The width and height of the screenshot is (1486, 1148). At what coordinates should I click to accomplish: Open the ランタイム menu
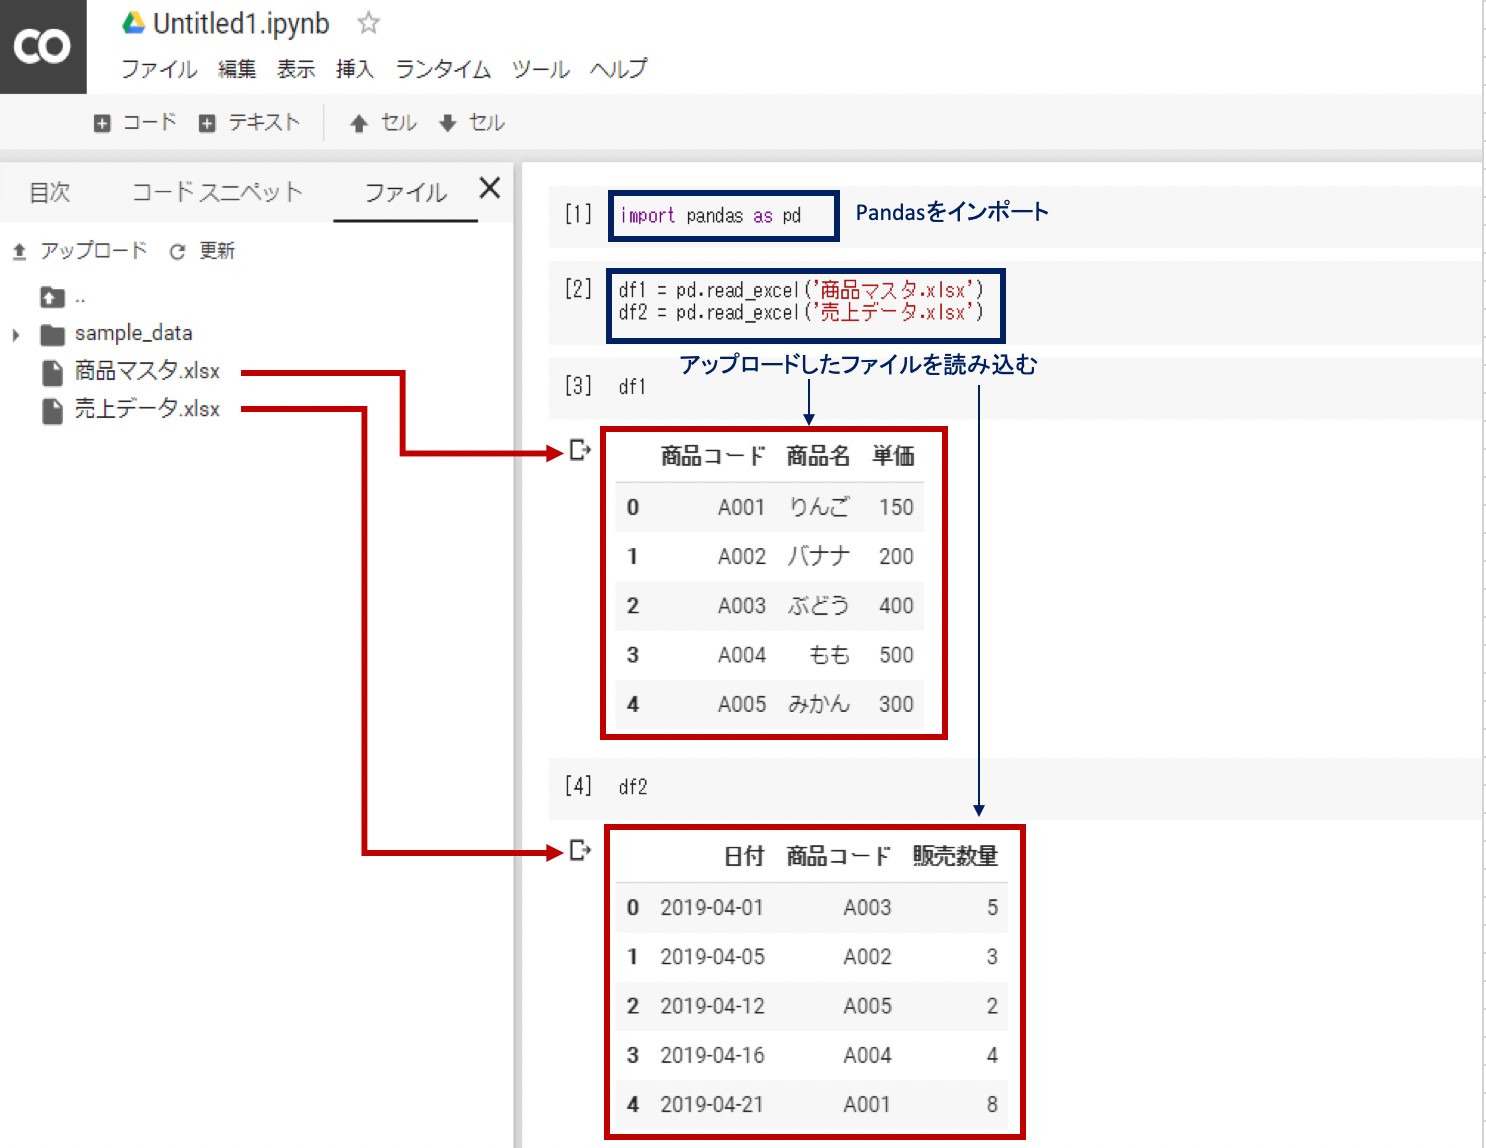441,69
